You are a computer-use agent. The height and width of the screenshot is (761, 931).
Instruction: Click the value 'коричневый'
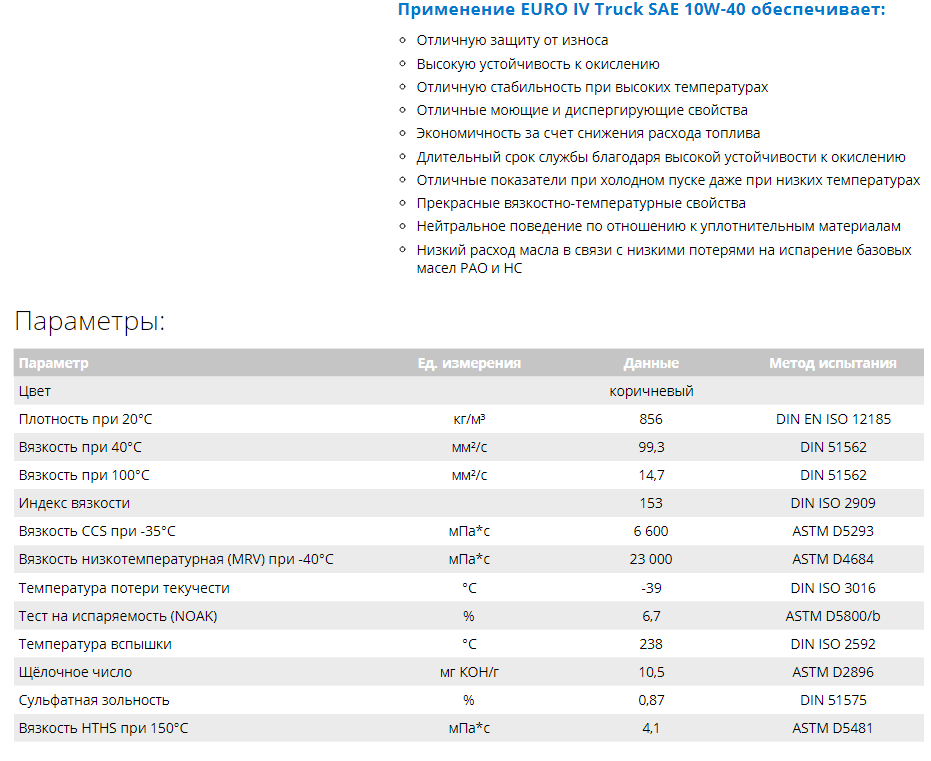point(651,391)
